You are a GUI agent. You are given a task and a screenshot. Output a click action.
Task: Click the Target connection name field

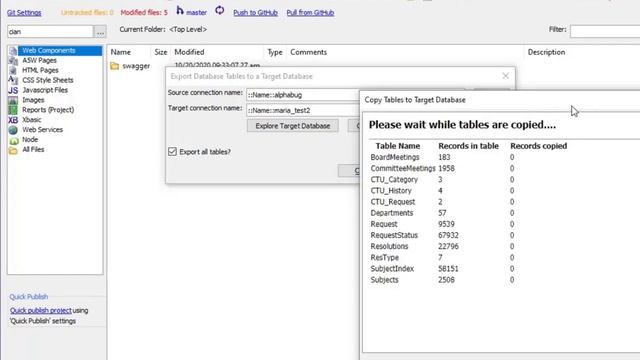(x=302, y=110)
